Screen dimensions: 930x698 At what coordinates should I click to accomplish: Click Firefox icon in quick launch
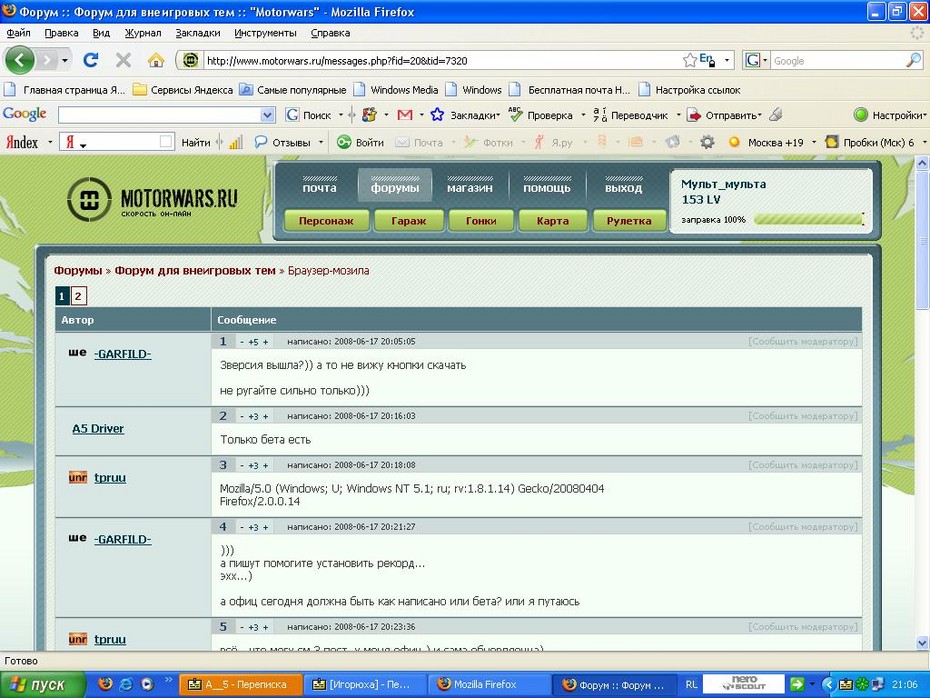[106, 684]
